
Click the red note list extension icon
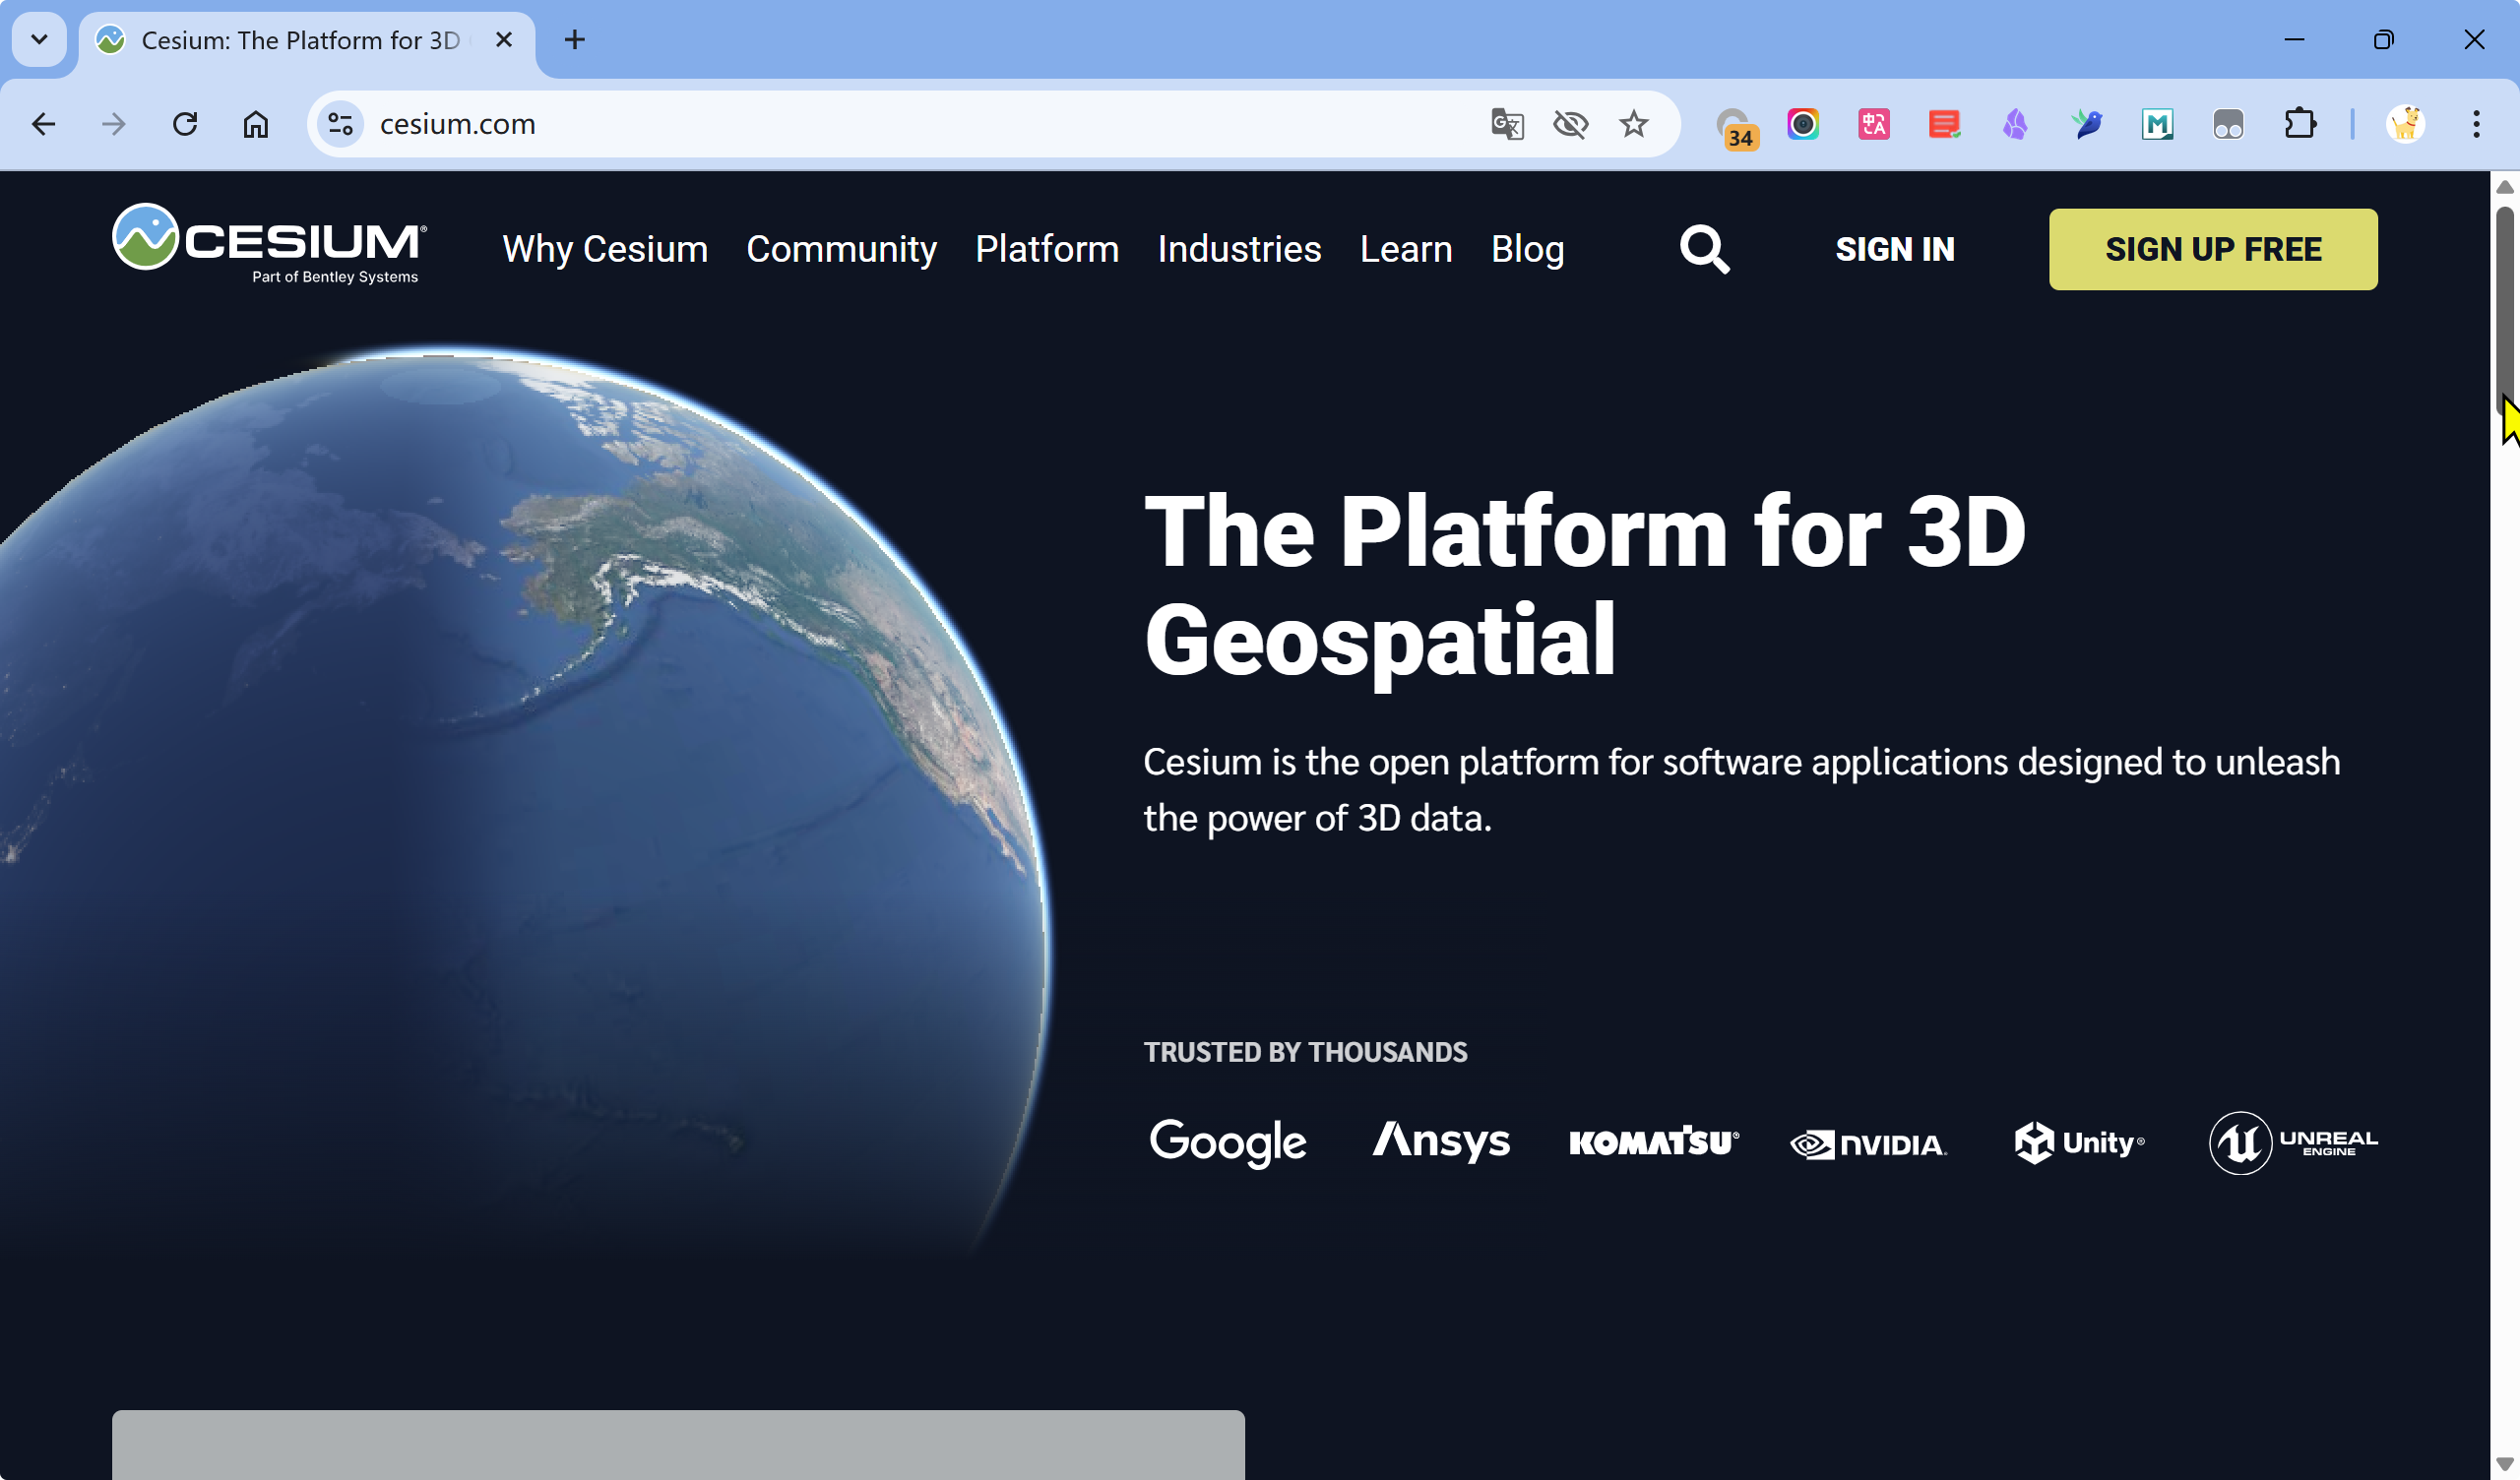pyautogui.click(x=1944, y=124)
